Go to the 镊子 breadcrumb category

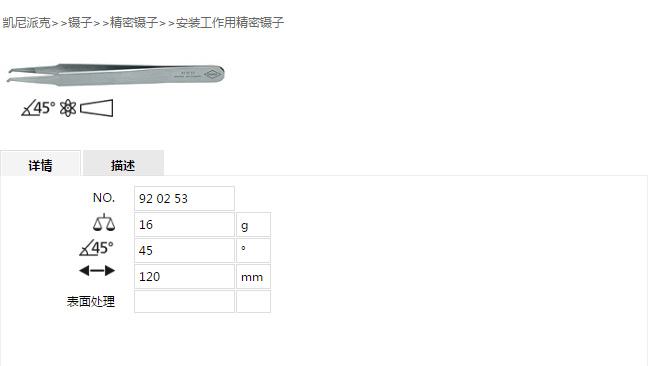80,22
